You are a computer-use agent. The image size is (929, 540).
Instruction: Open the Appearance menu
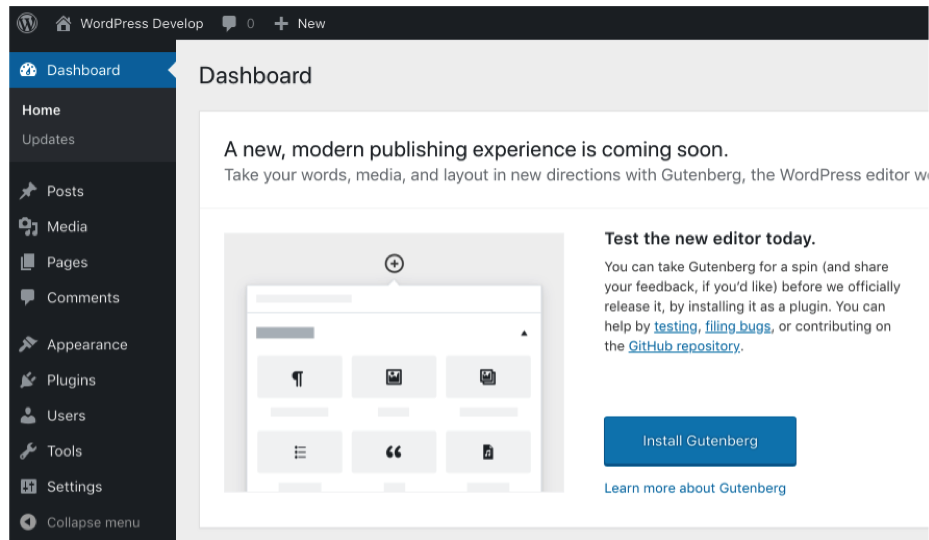[x=87, y=345]
